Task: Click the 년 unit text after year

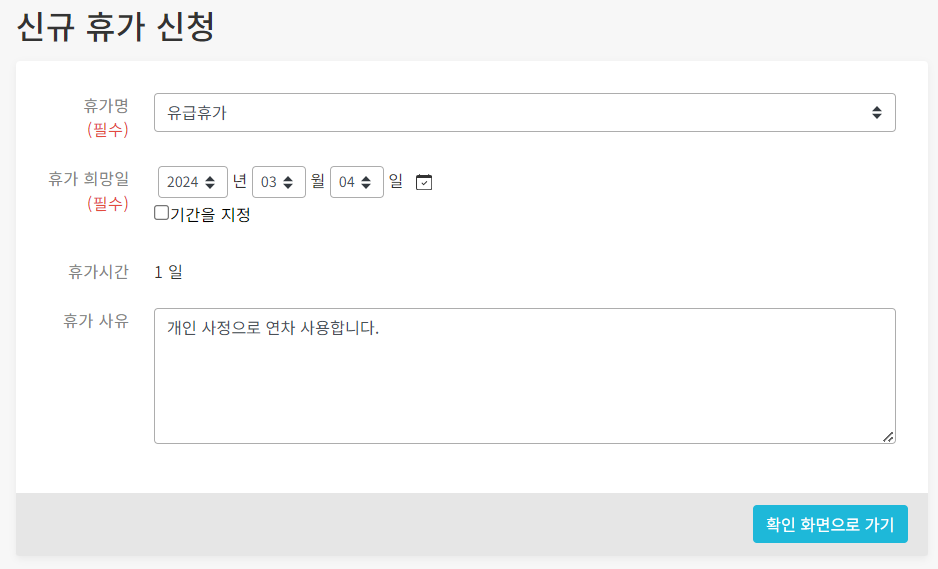Action: (240, 182)
